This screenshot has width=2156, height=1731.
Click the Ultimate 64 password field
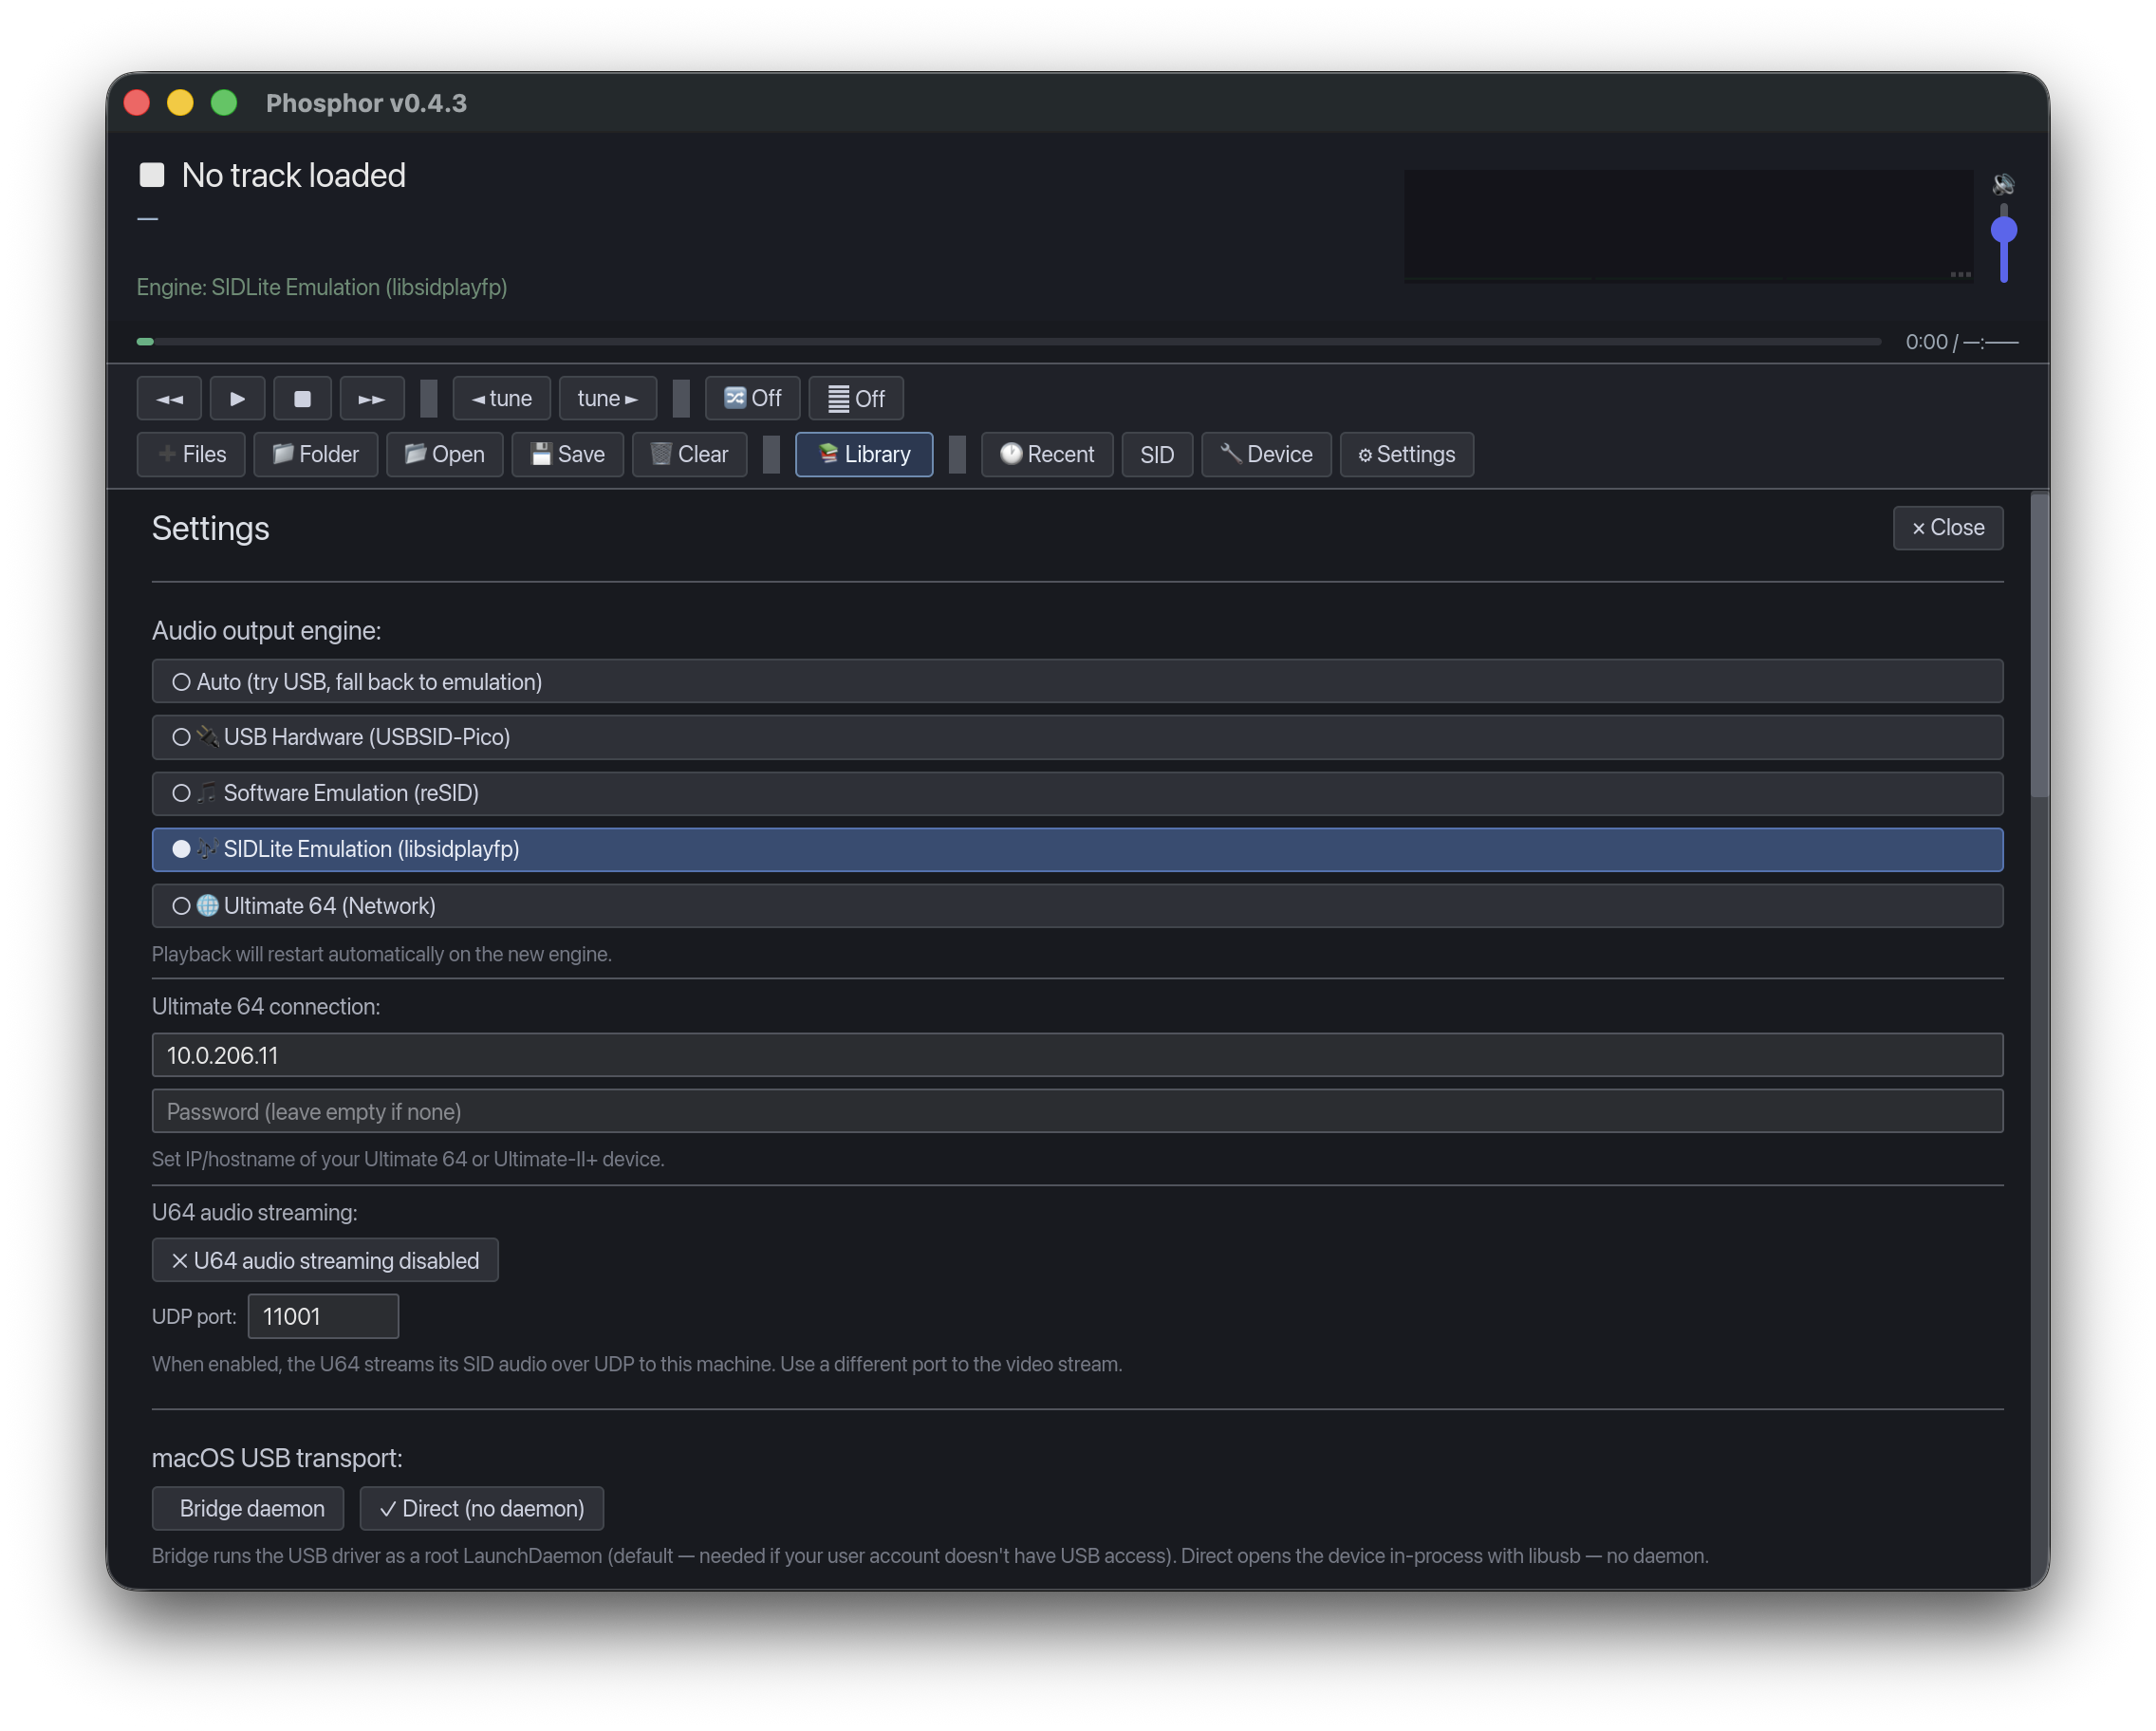1077,1112
